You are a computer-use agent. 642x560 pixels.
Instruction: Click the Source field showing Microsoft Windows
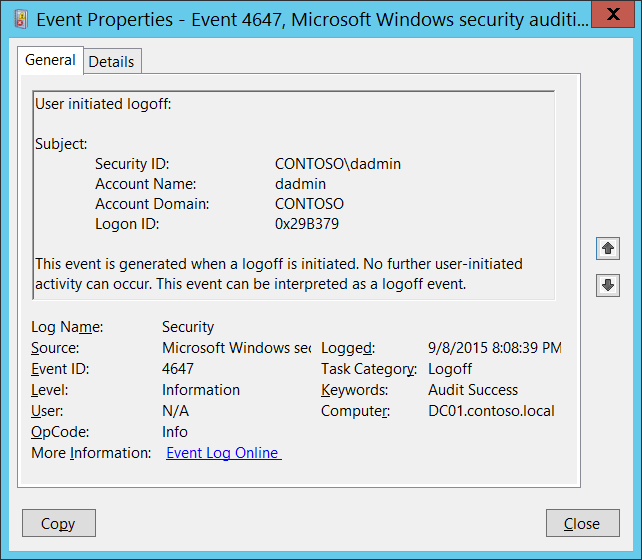tap(236, 348)
